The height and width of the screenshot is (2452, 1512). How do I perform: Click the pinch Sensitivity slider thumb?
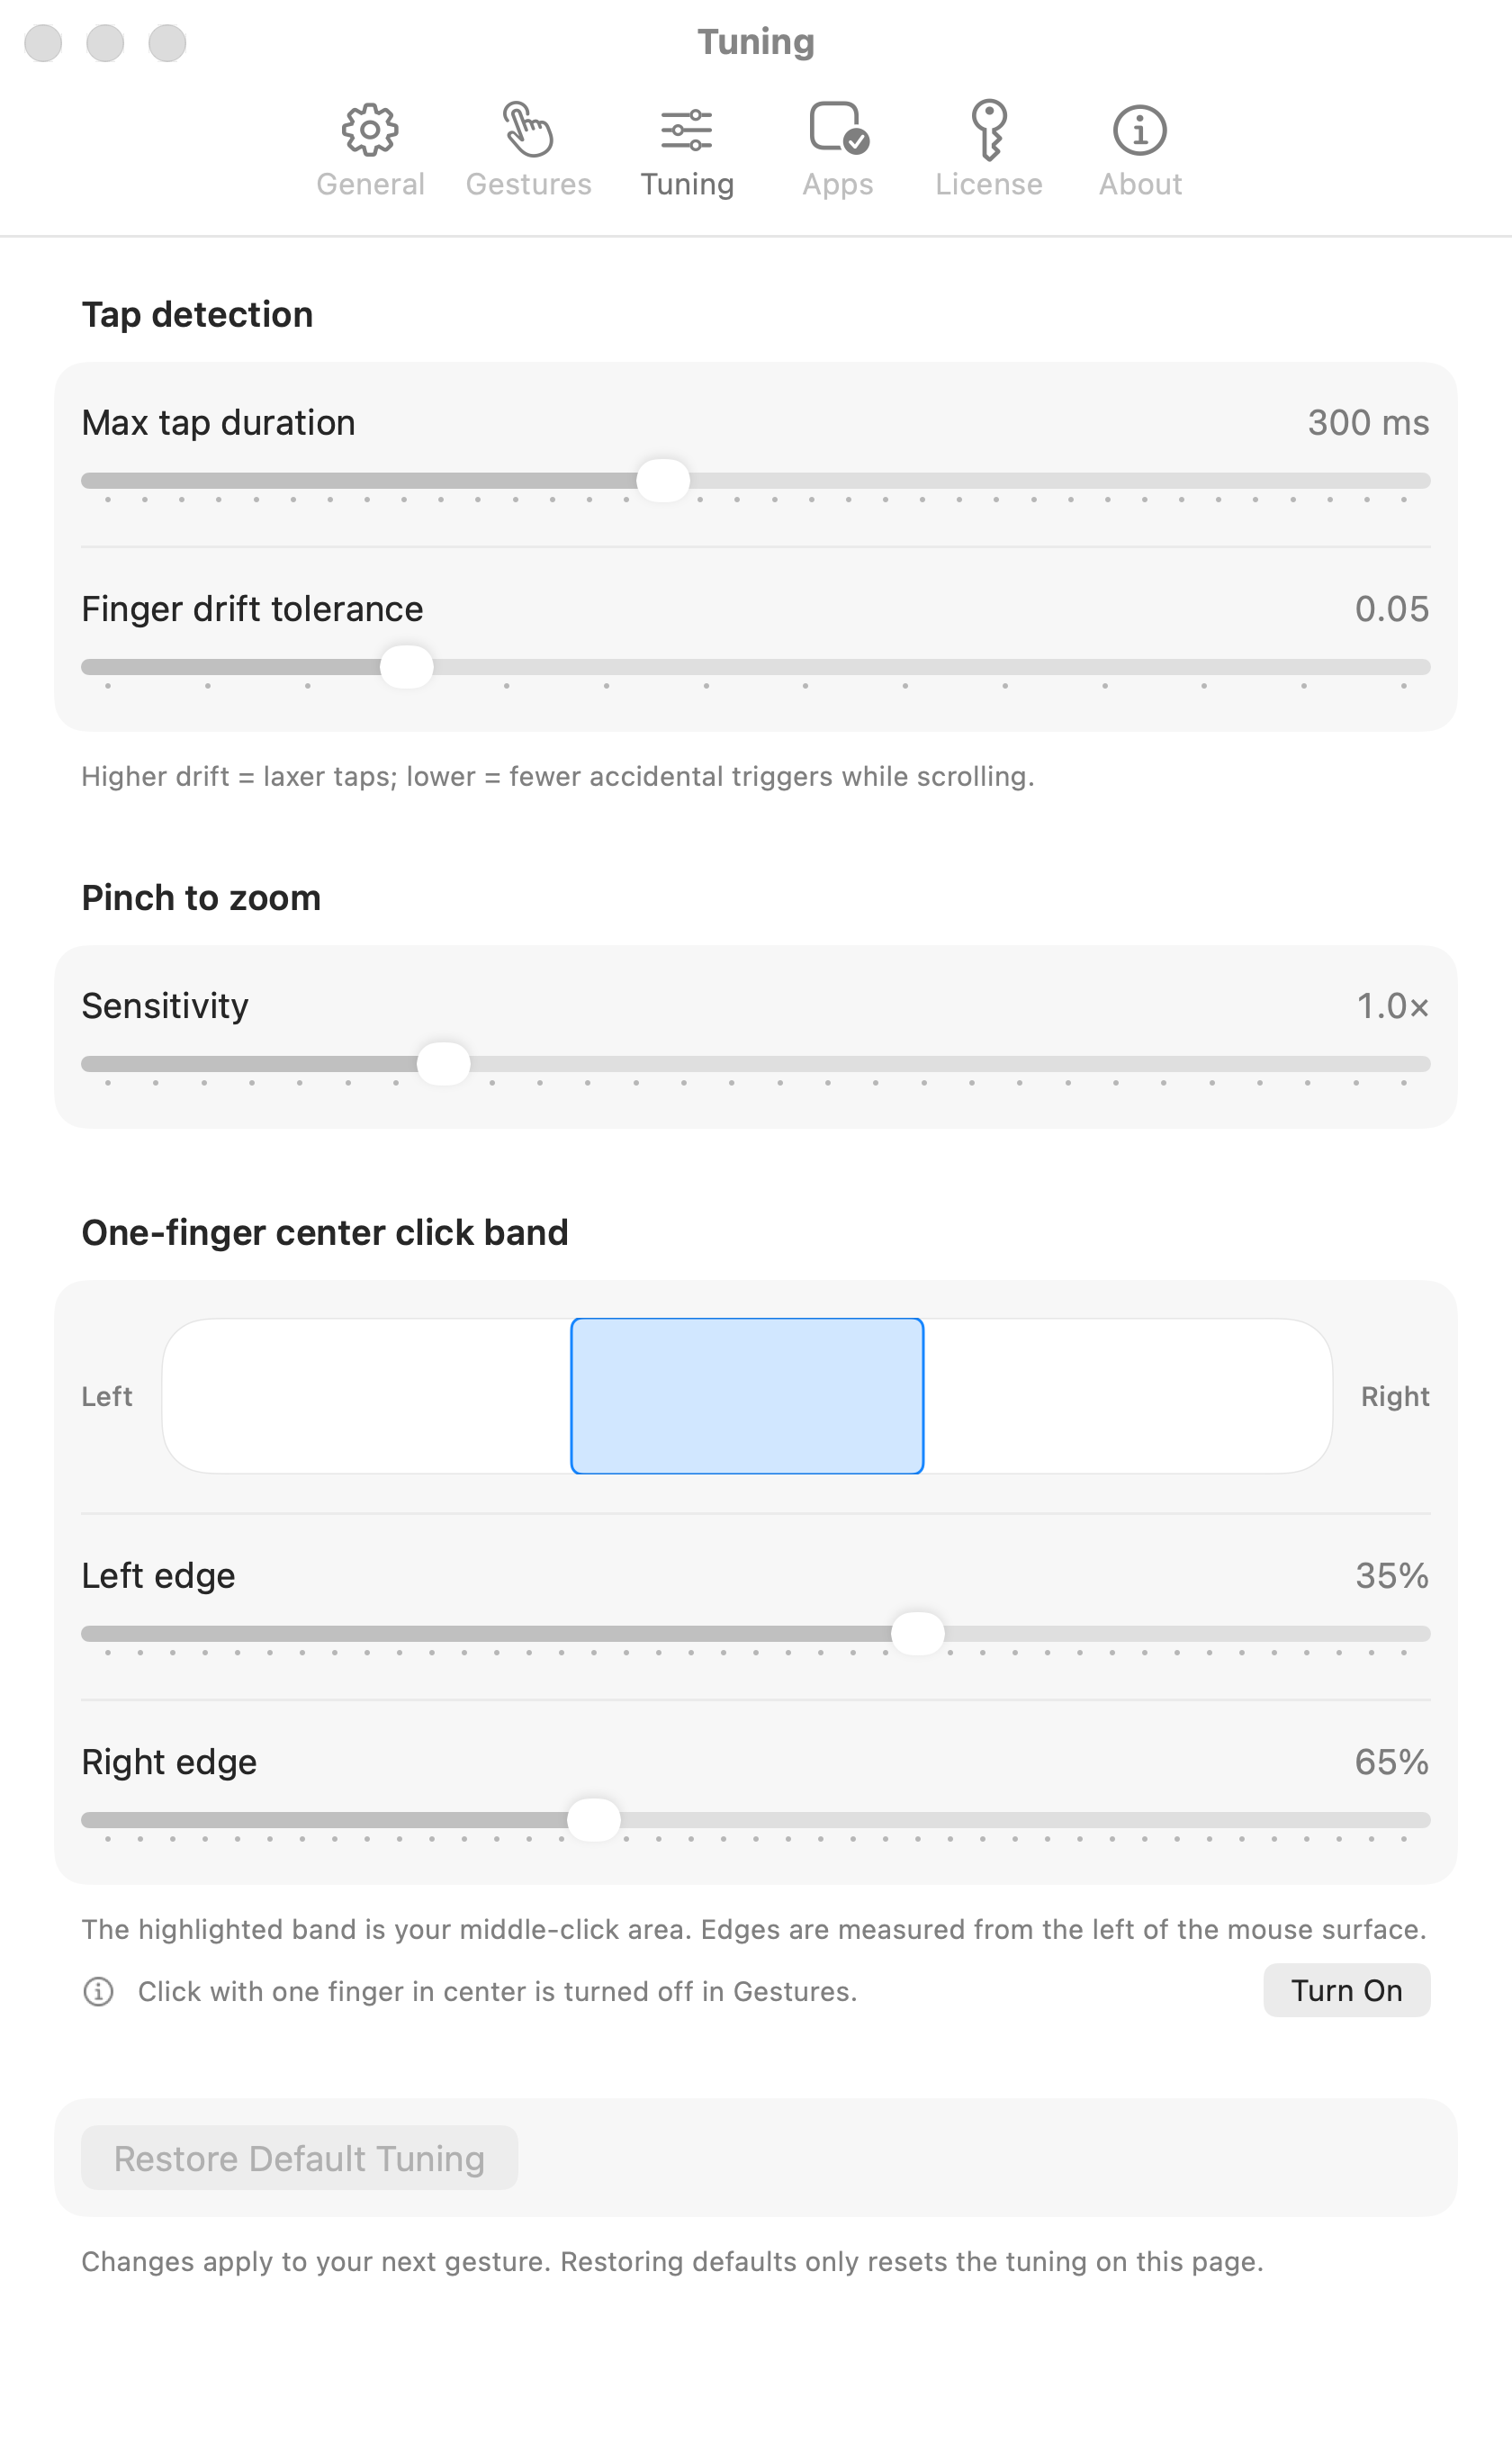[x=444, y=1063]
